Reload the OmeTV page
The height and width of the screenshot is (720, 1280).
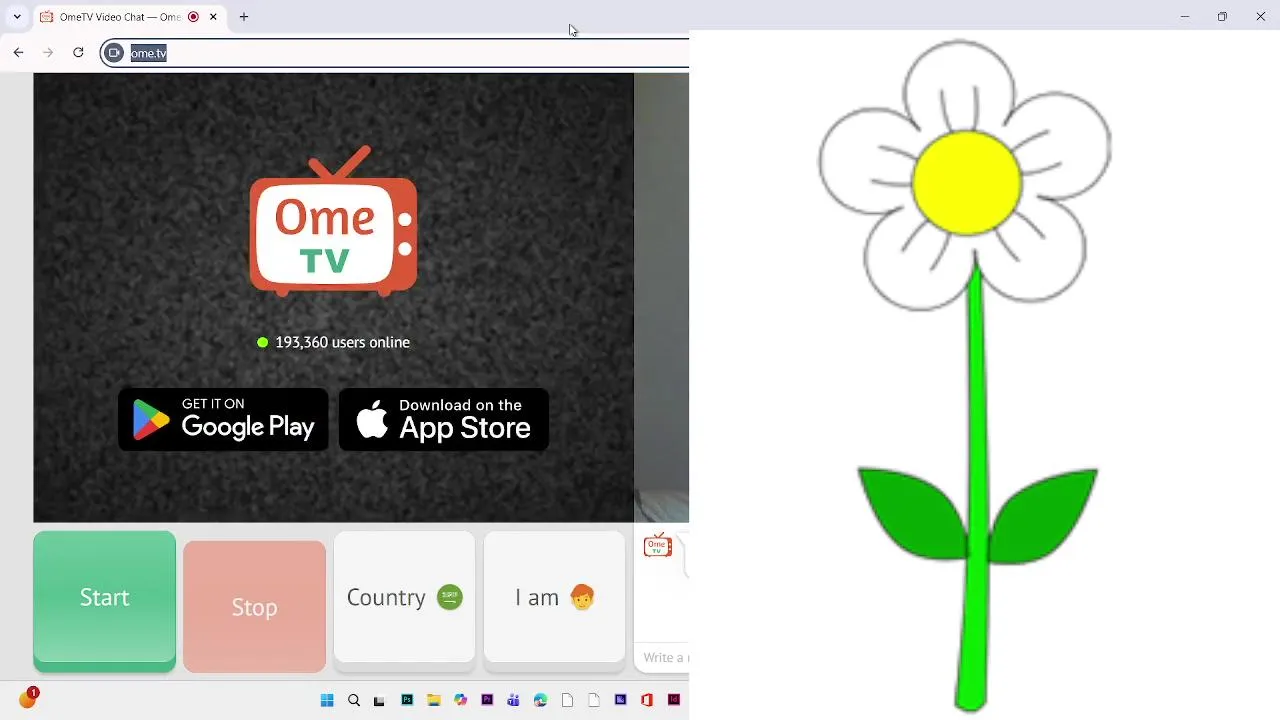pyautogui.click(x=78, y=53)
